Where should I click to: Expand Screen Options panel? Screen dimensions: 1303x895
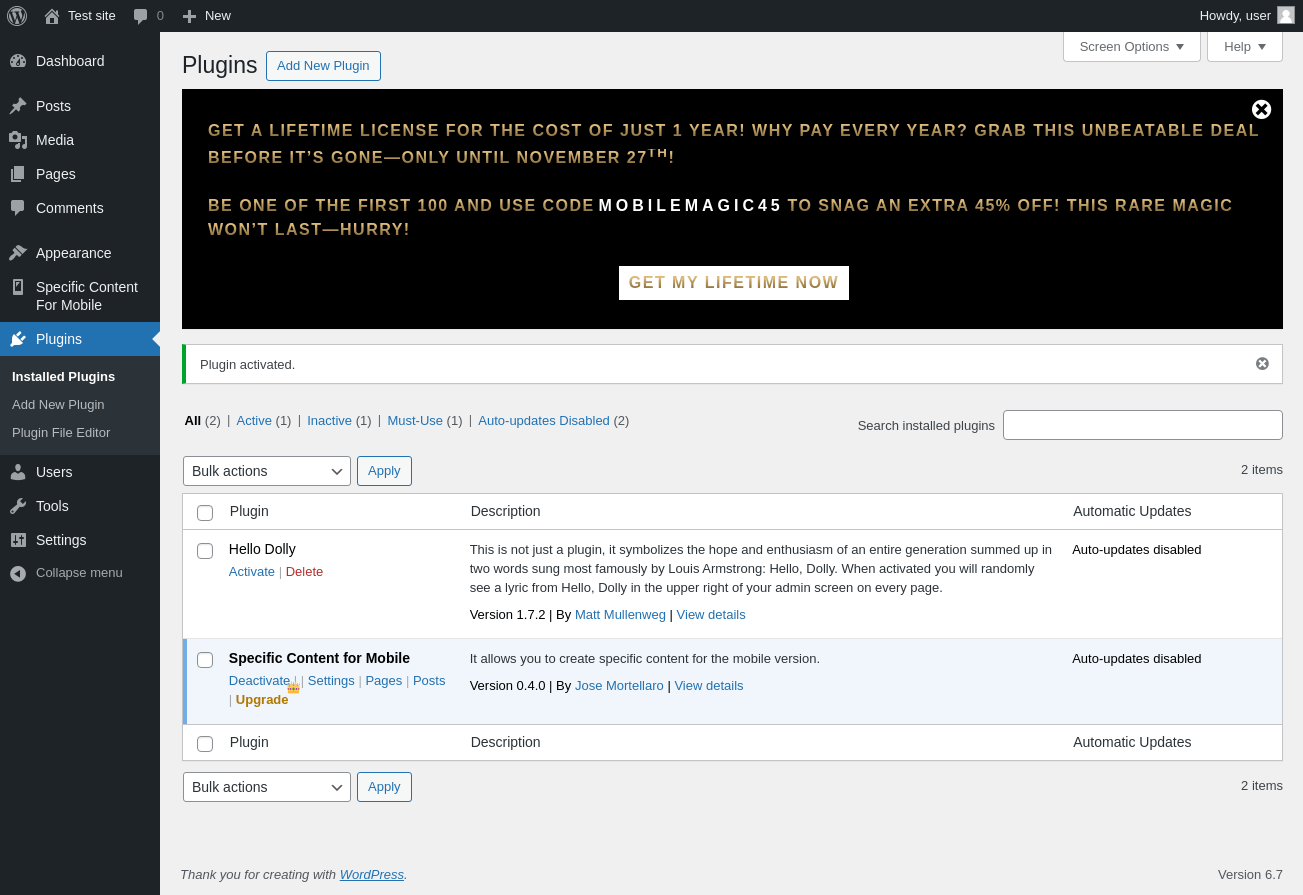pyautogui.click(x=1132, y=46)
